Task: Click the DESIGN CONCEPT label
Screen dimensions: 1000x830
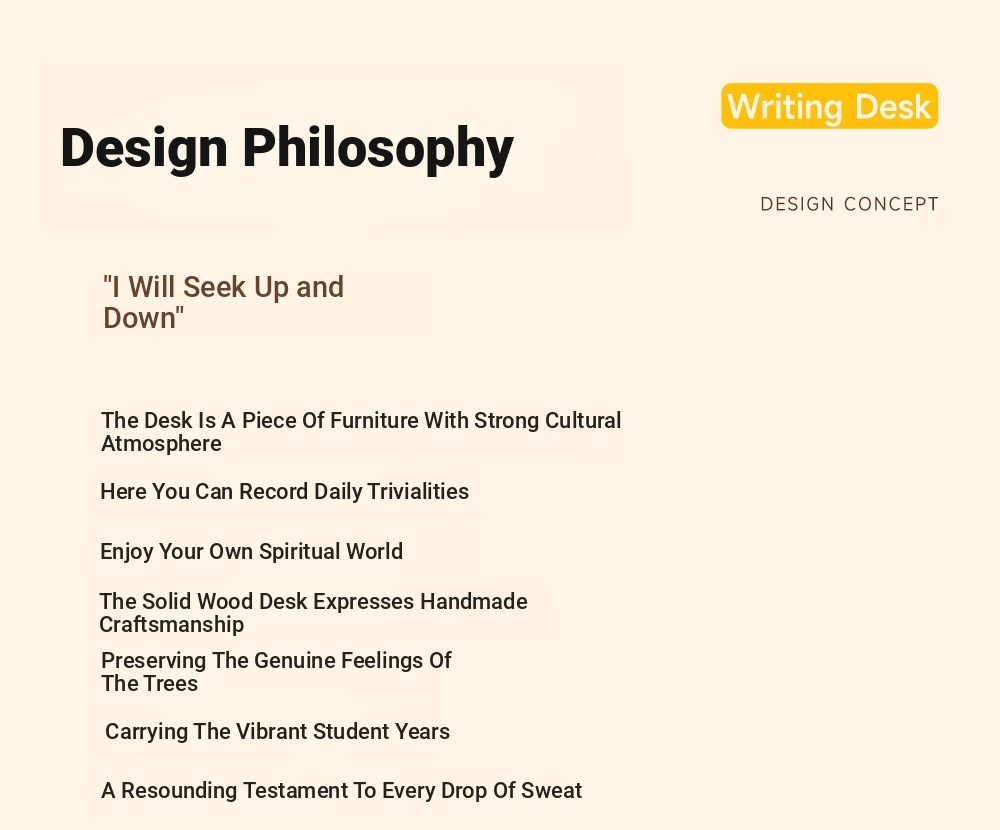Action: (x=849, y=204)
